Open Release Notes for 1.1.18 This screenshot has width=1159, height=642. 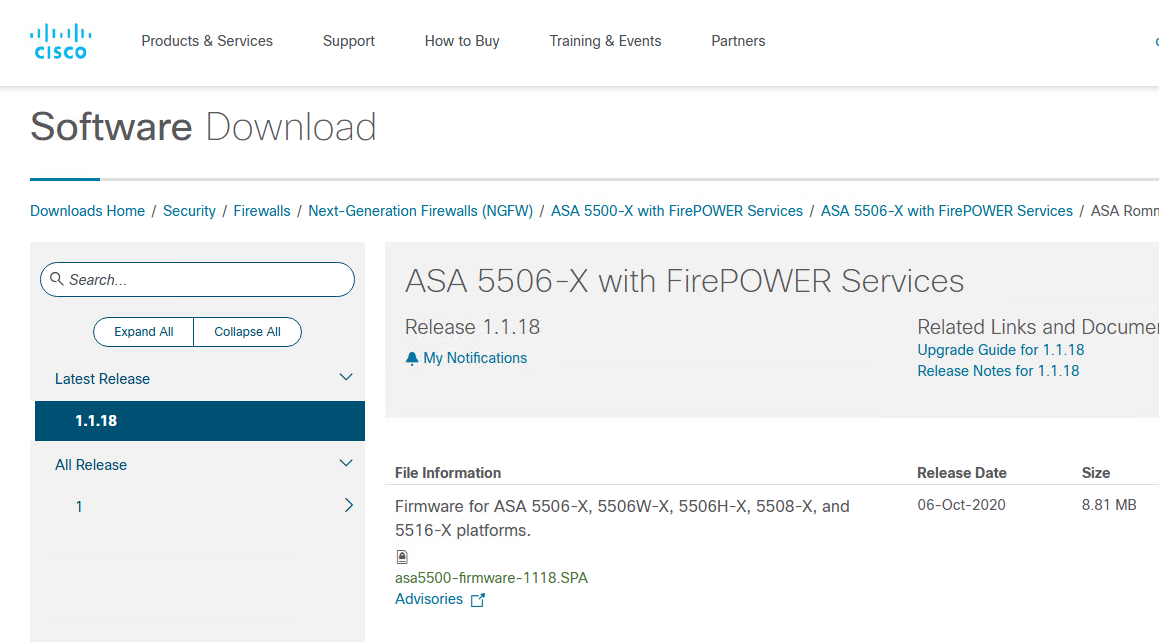tap(998, 371)
